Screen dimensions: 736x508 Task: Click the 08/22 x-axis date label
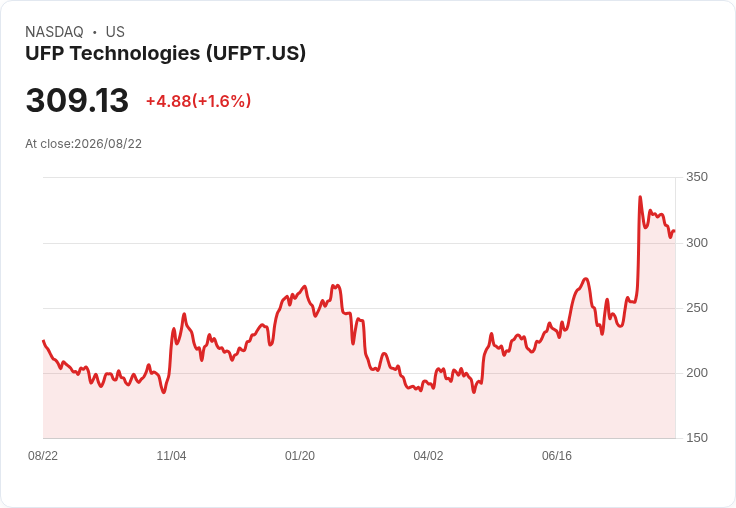pyautogui.click(x=43, y=455)
